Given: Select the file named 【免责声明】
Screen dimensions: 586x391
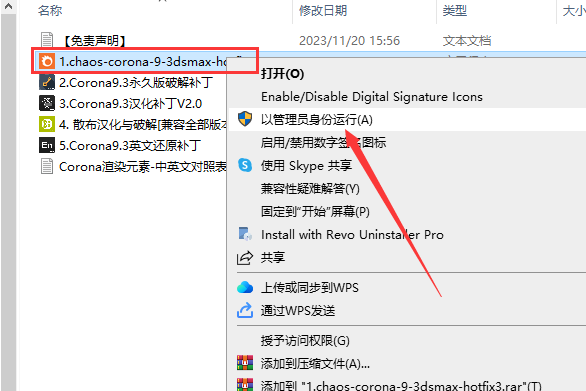Looking at the screenshot, I should point(95,40).
